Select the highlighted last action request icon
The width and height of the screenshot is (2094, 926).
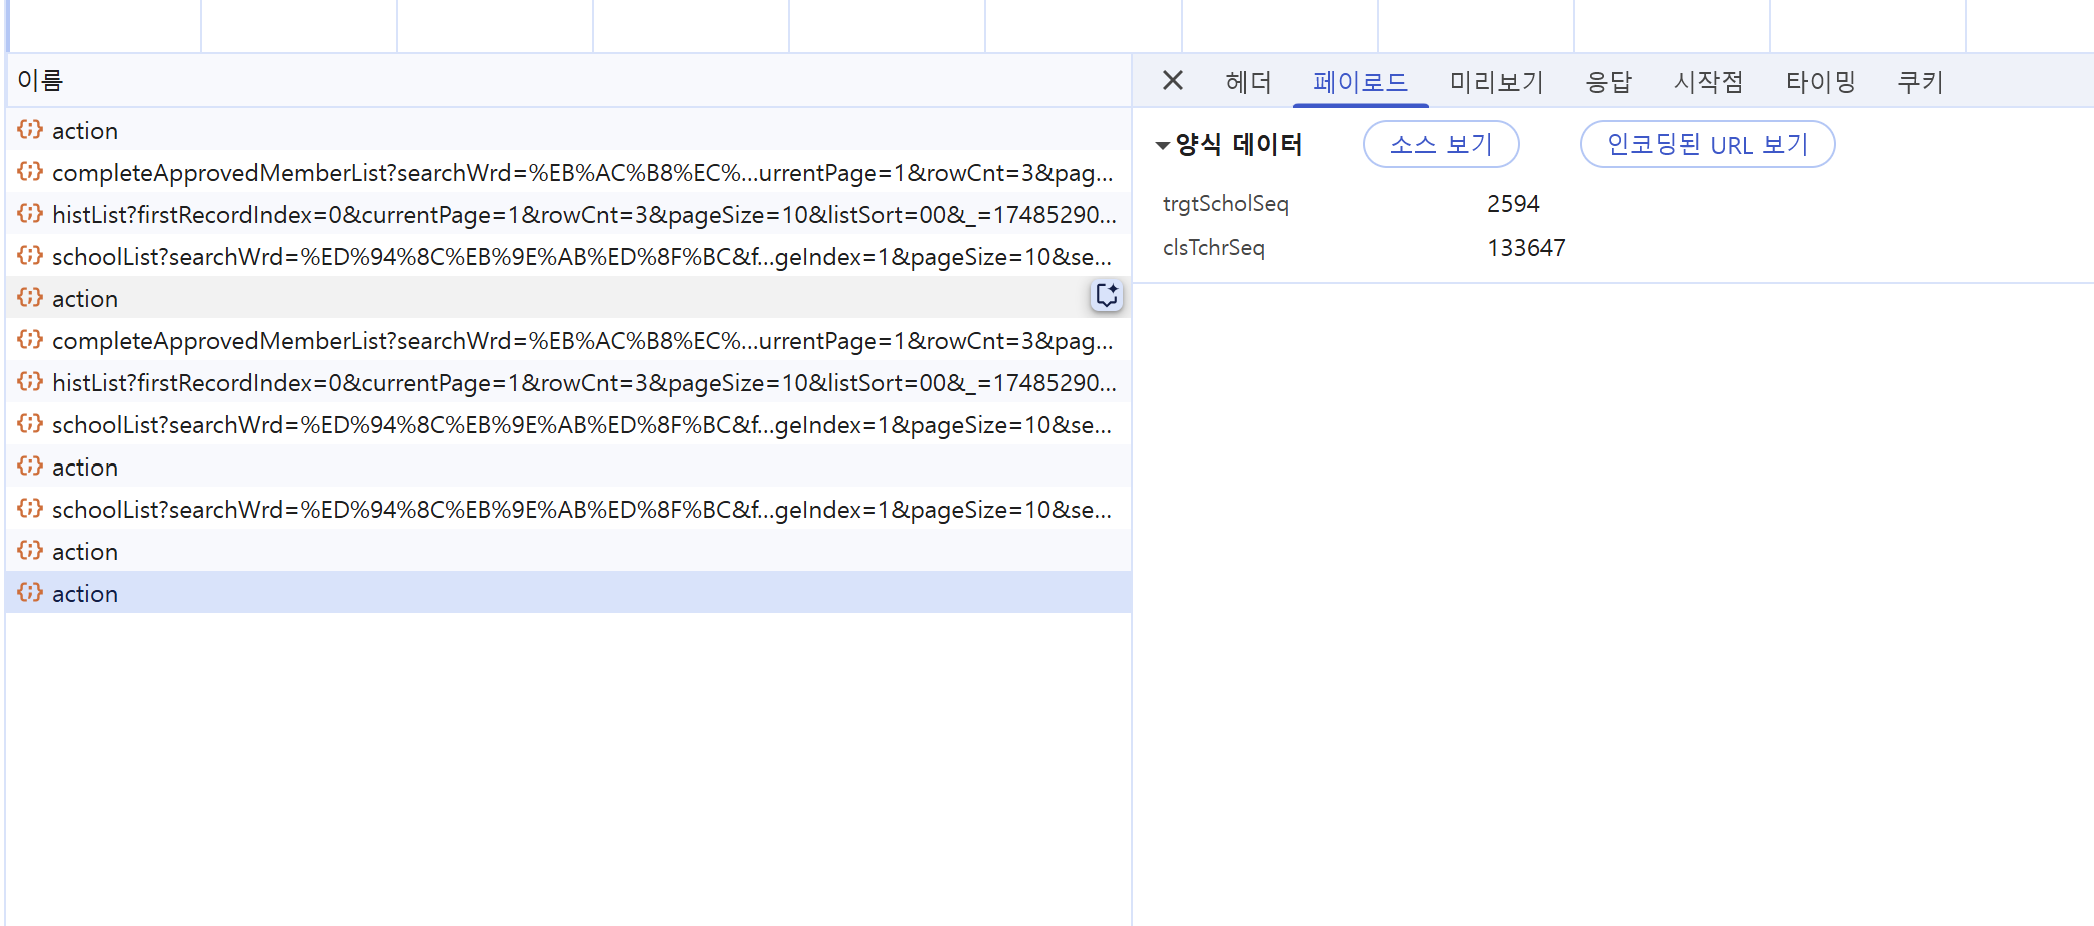30,593
